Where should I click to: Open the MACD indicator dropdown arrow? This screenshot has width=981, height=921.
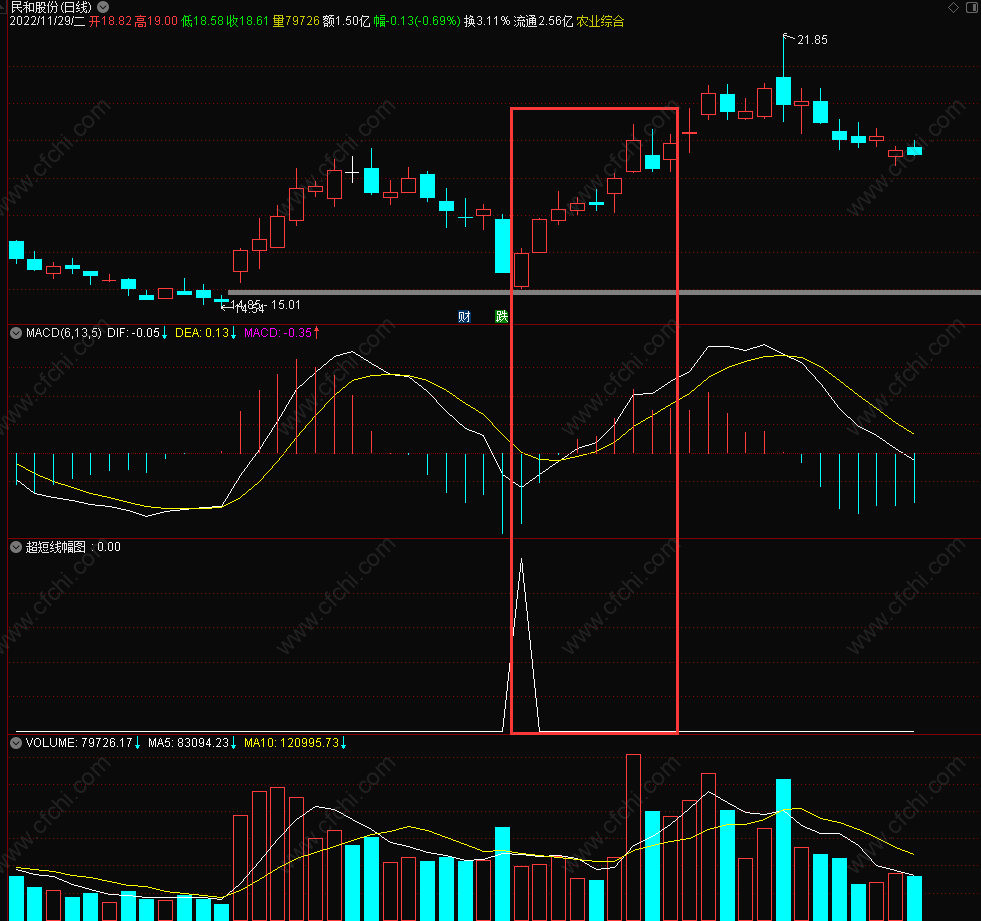(16, 333)
